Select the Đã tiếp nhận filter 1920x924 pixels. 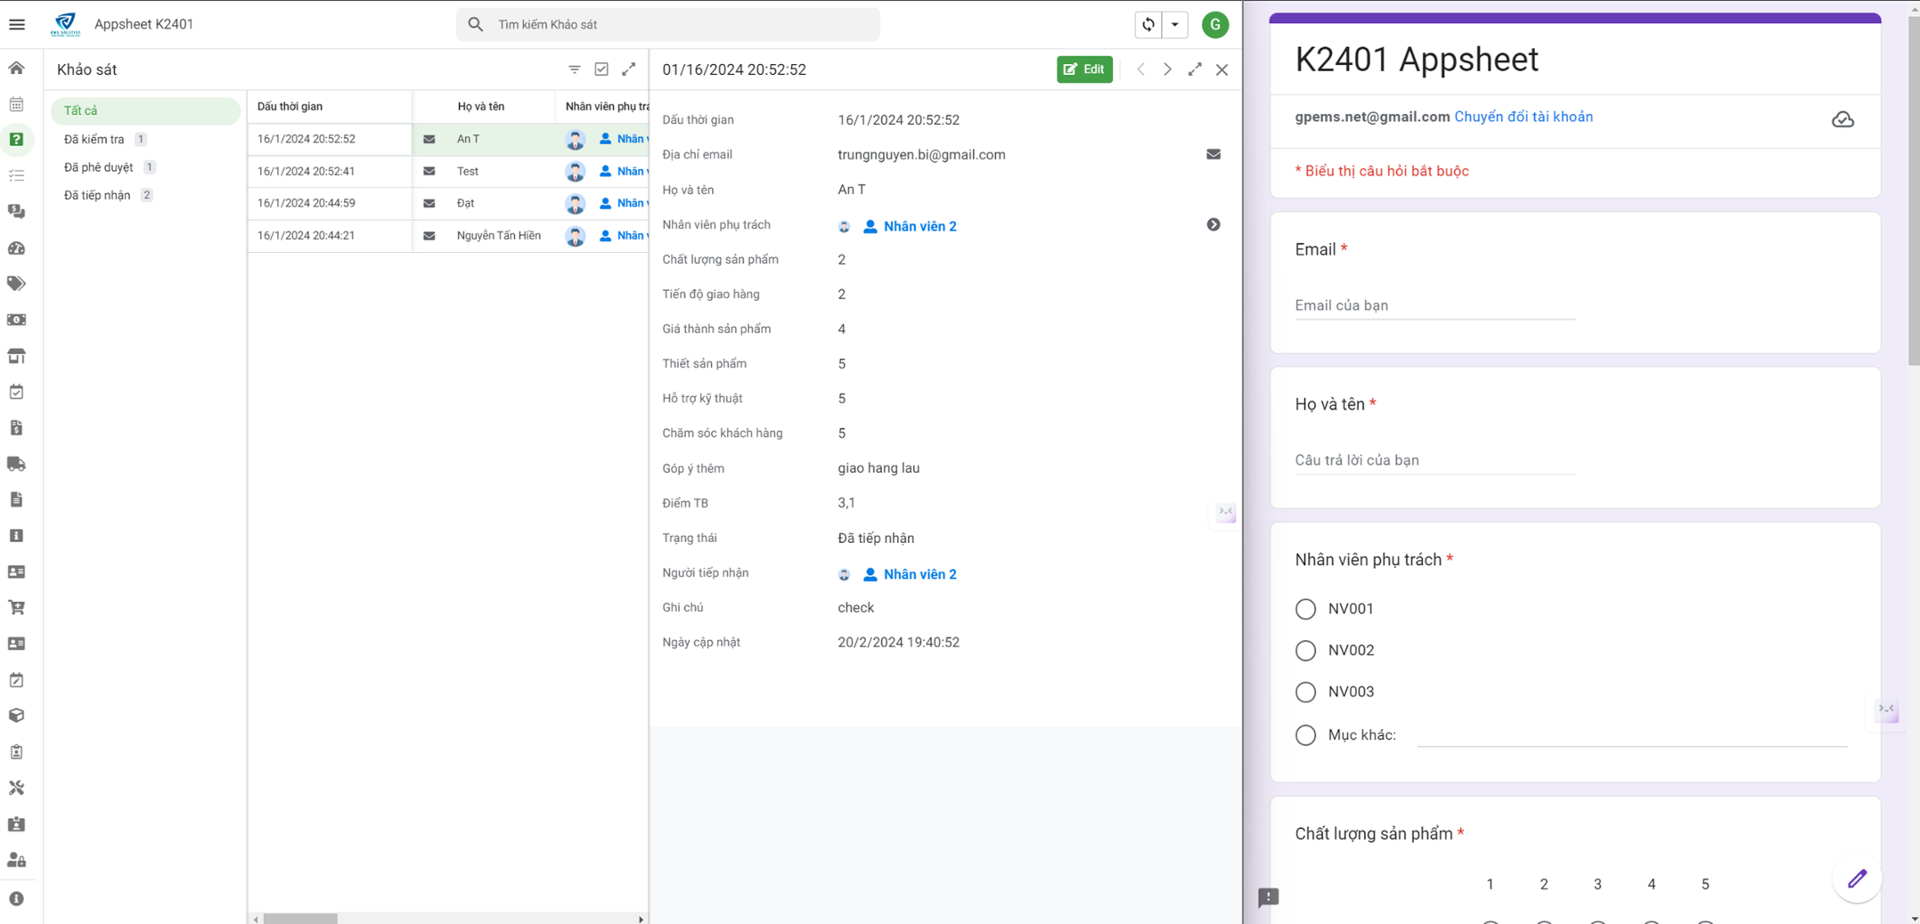point(97,195)
